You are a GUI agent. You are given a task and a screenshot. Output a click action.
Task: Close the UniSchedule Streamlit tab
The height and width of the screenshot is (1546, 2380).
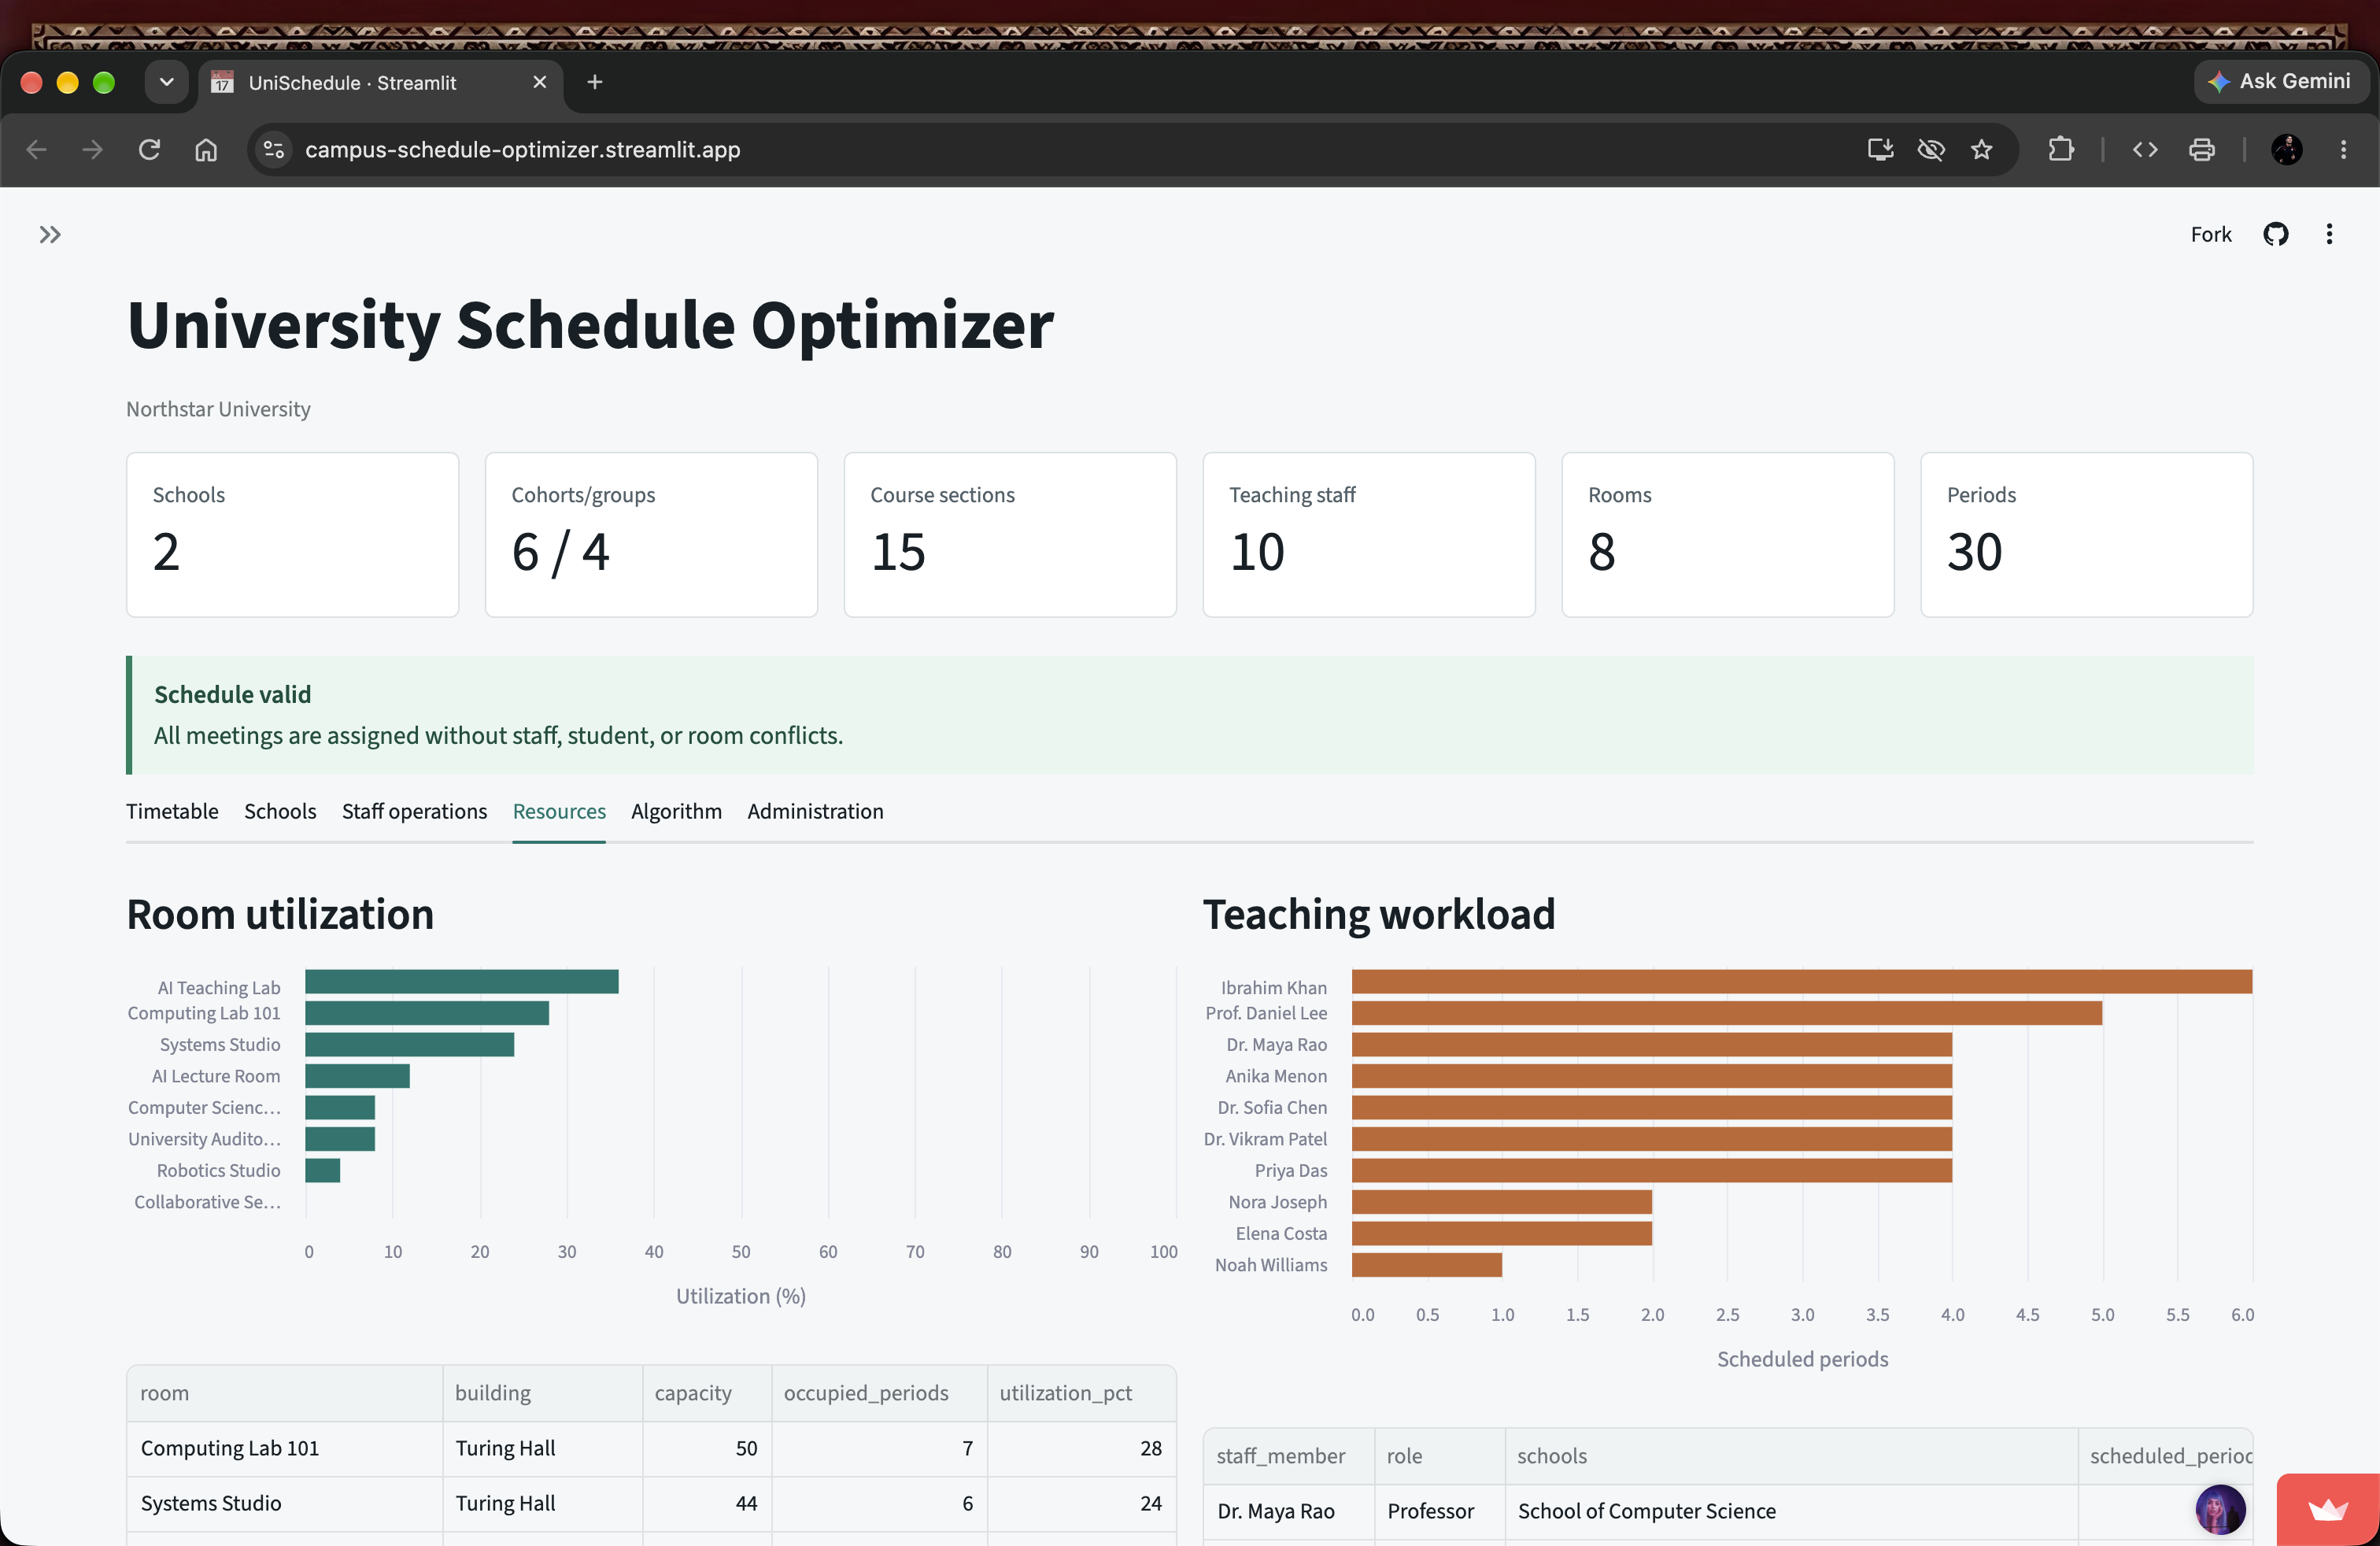(540, 82)
